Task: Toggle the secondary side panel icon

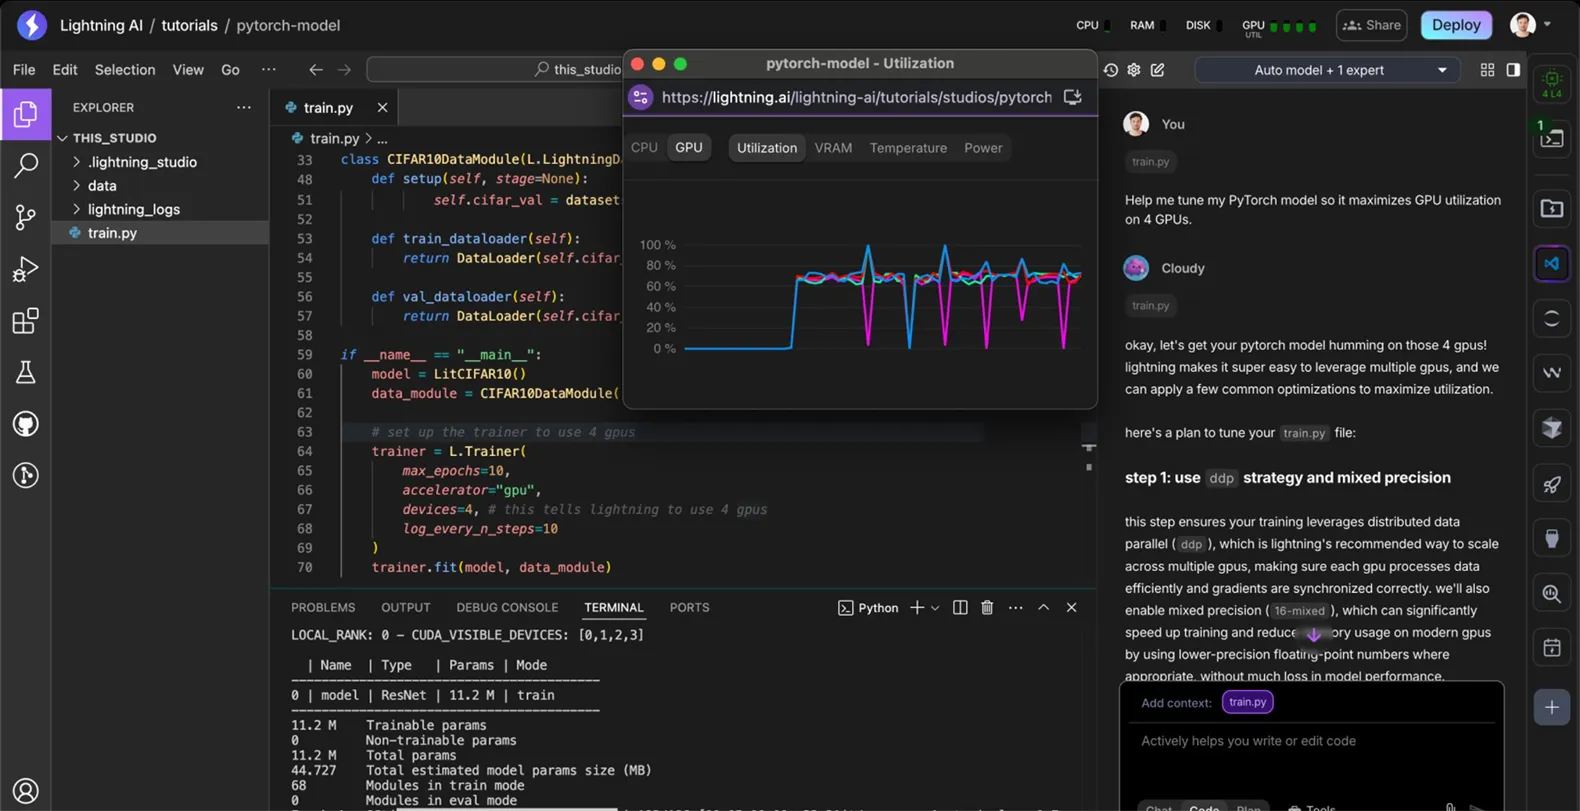Action: tap(1513, 70)
